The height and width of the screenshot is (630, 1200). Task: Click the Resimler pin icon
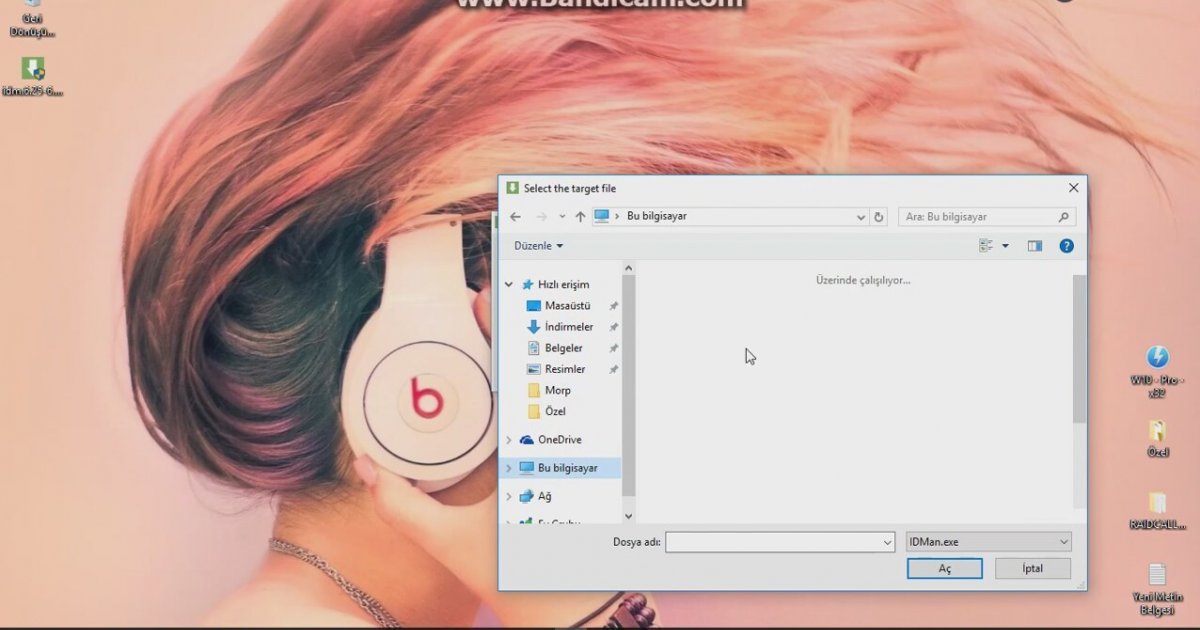point(614,369)
